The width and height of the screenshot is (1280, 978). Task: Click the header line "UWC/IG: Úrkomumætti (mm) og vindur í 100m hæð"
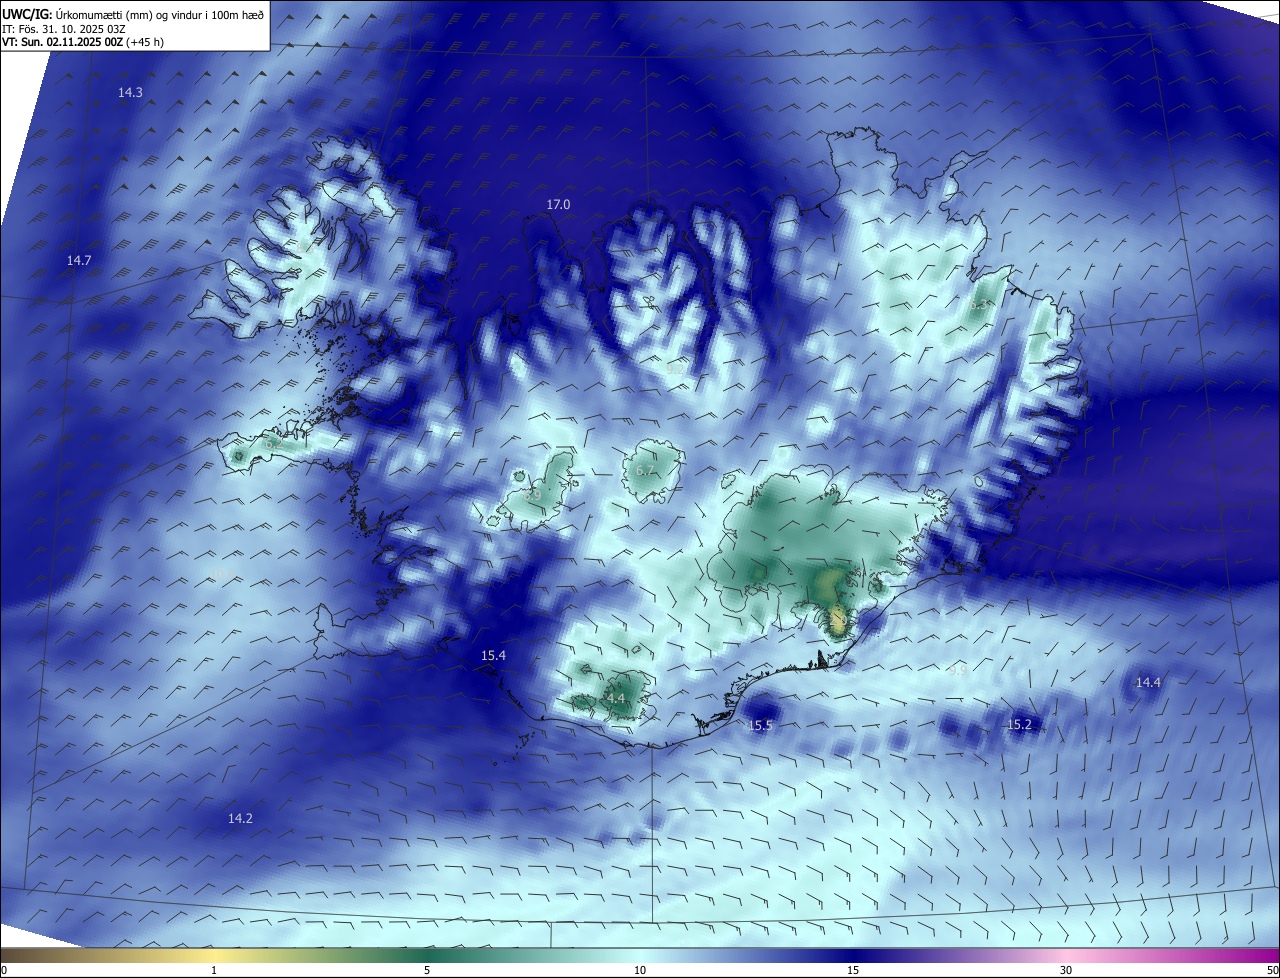pos(133,13)
